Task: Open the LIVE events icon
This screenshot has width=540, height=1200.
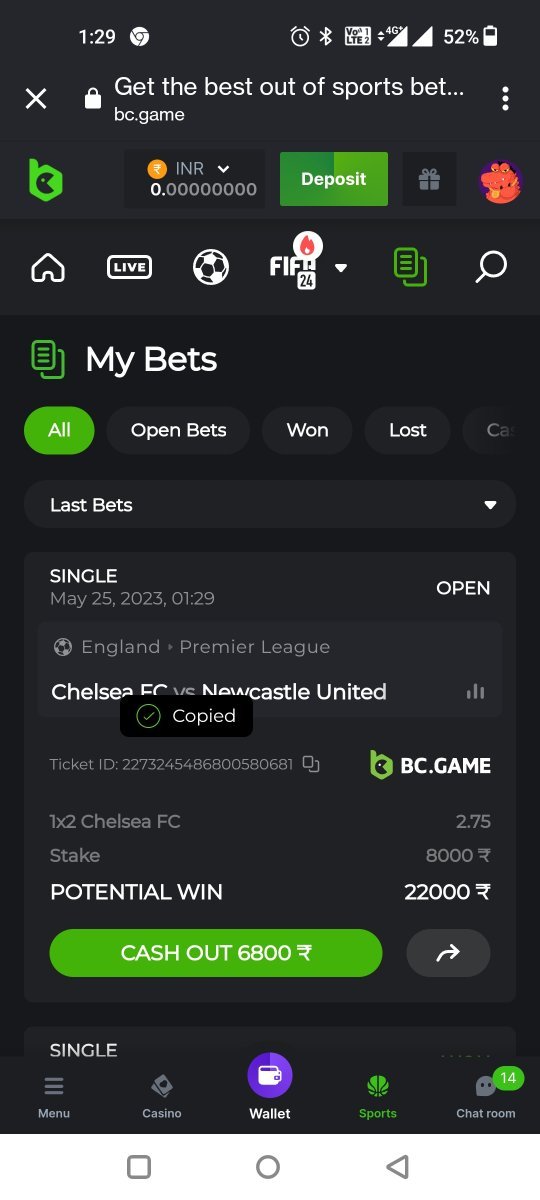Action: pos(129,267)
